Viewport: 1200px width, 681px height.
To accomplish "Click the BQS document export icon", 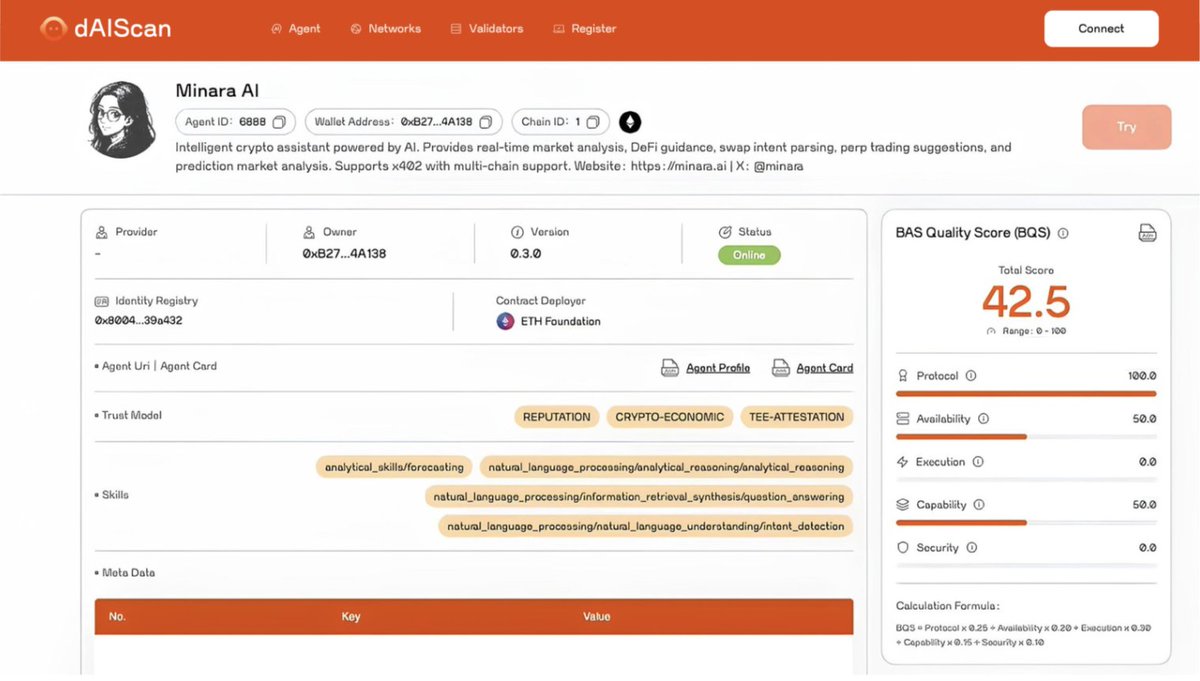I will coord(1148,233).
